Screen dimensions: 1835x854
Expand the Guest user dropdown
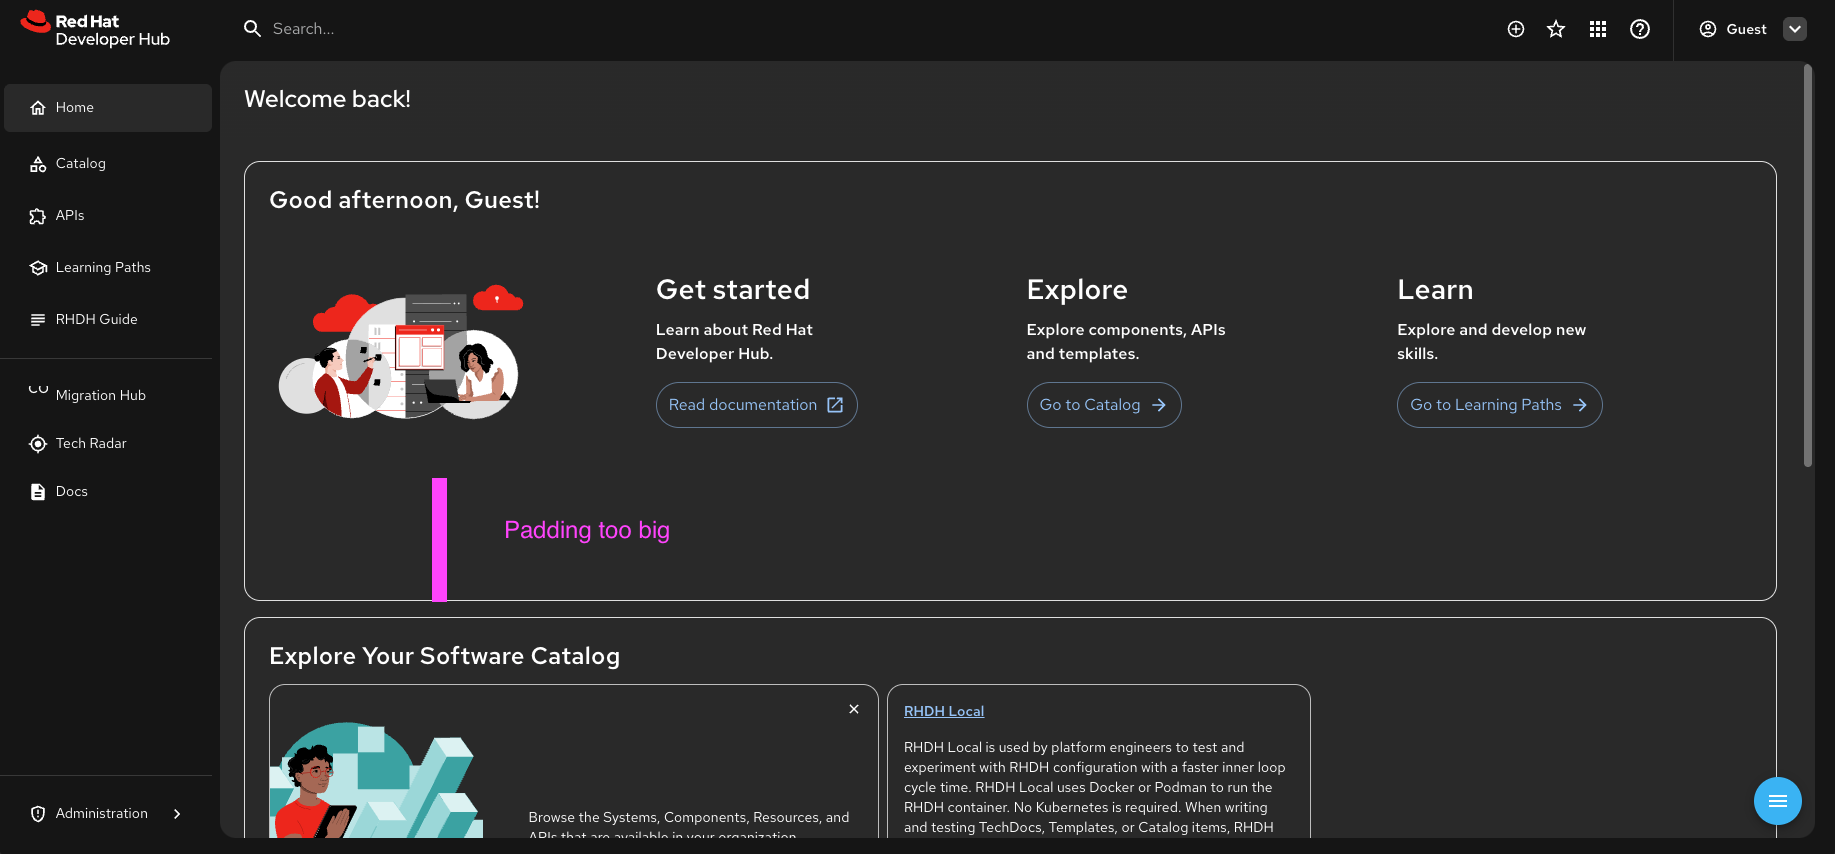click(1795, 29)
